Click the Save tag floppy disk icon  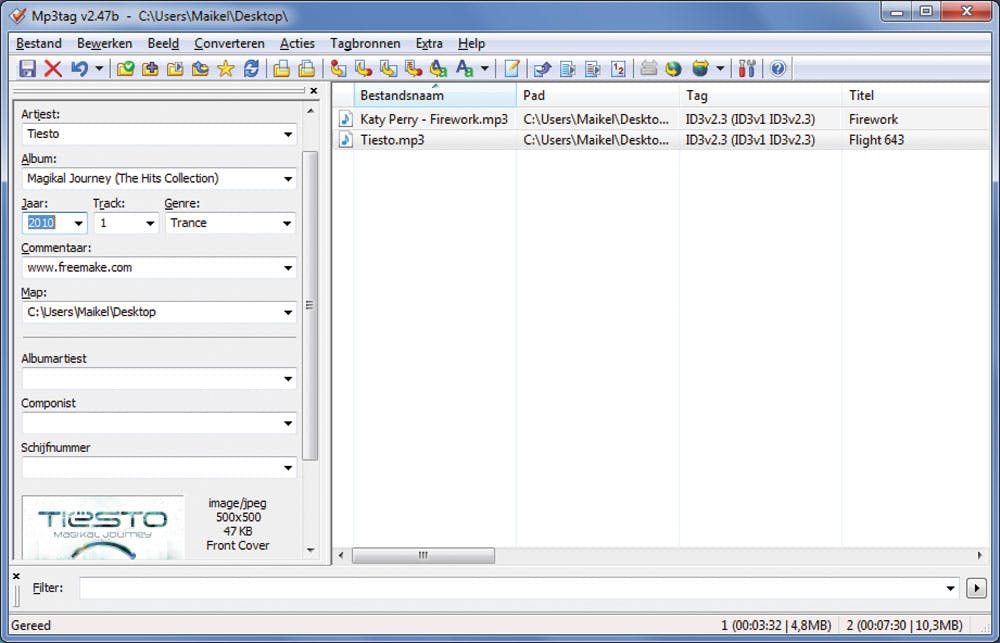coord(27,68)
